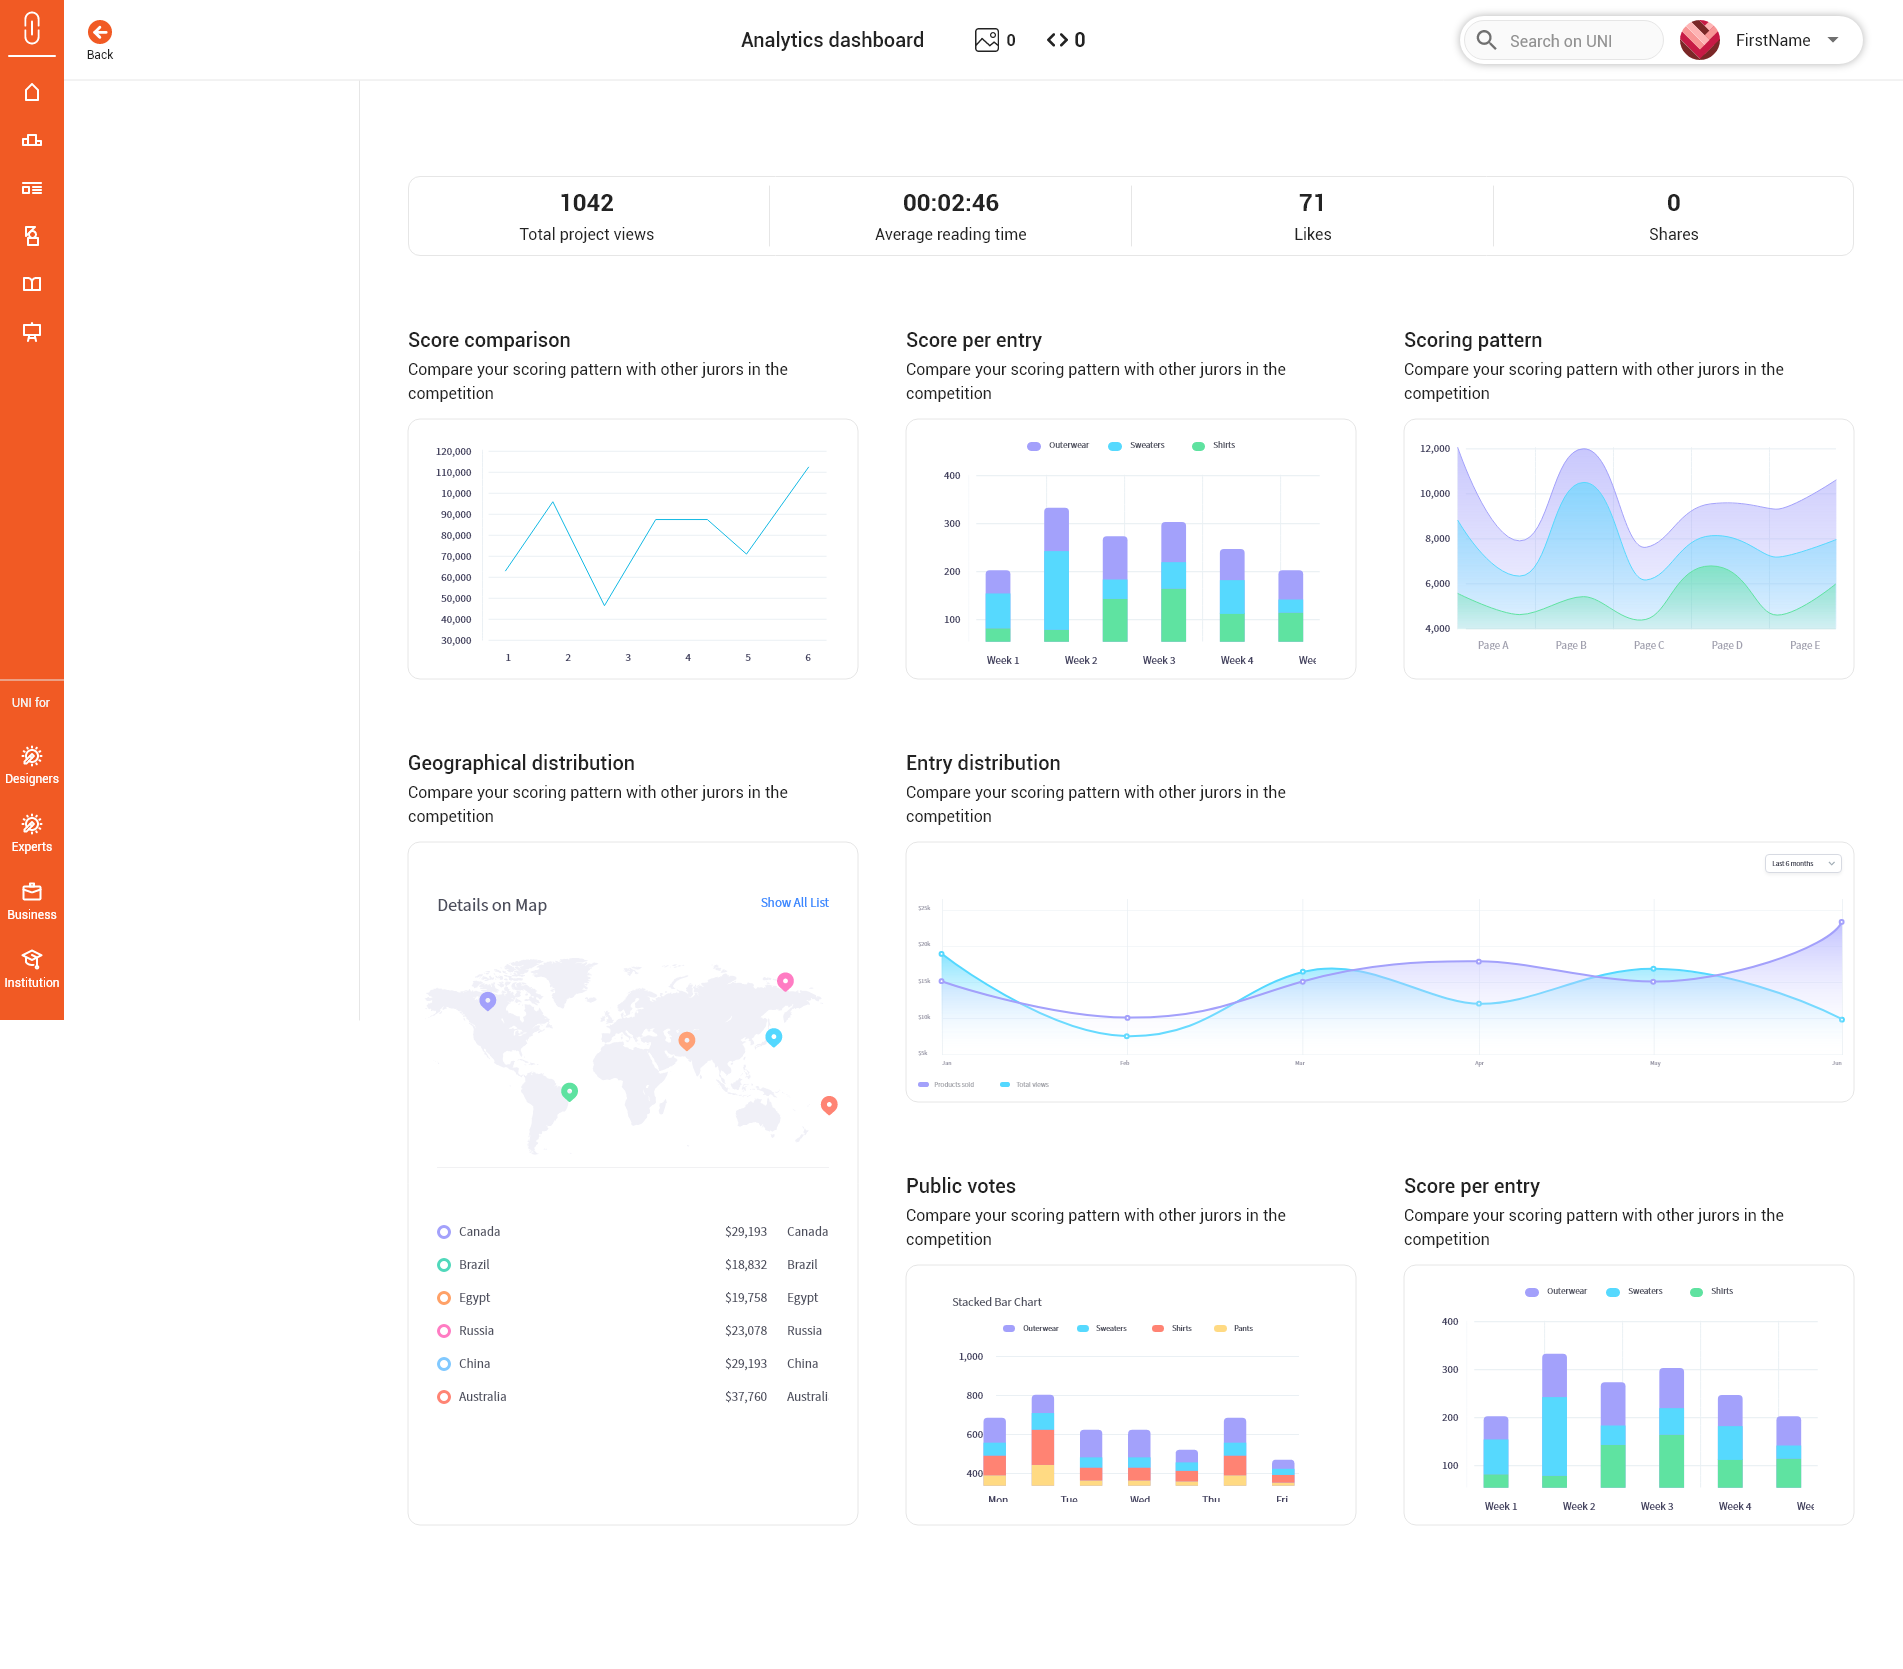
Task: Select Business in the sidebar
Action: (32, 901)
